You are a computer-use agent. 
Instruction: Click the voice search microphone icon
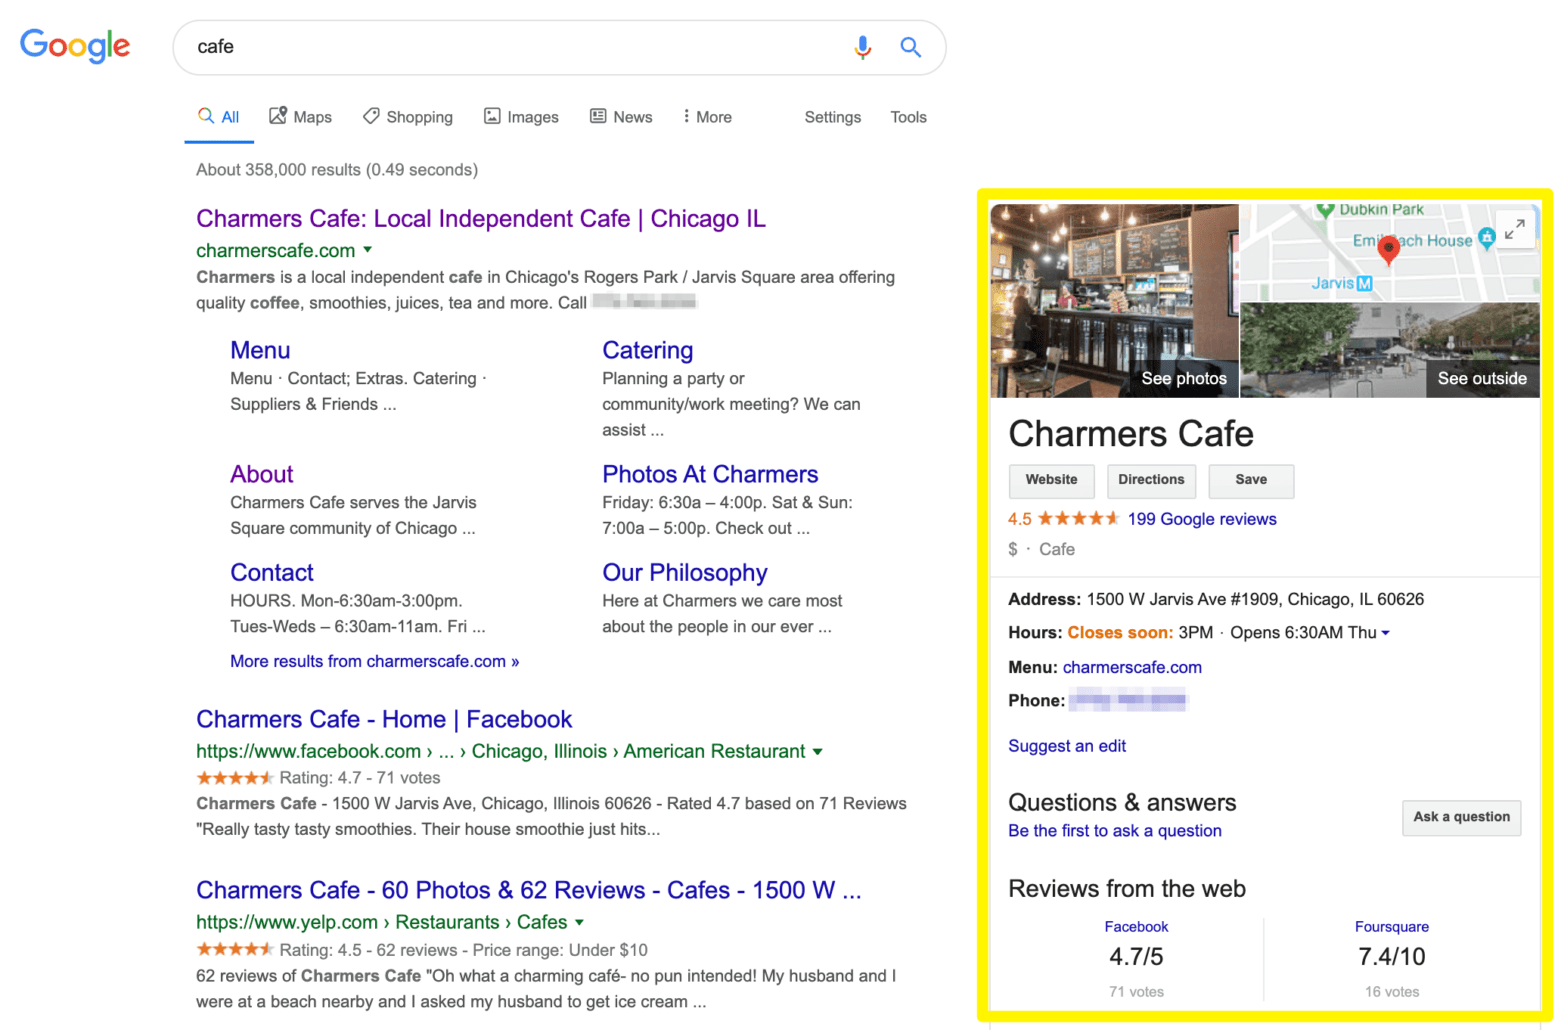coord(862,47)
